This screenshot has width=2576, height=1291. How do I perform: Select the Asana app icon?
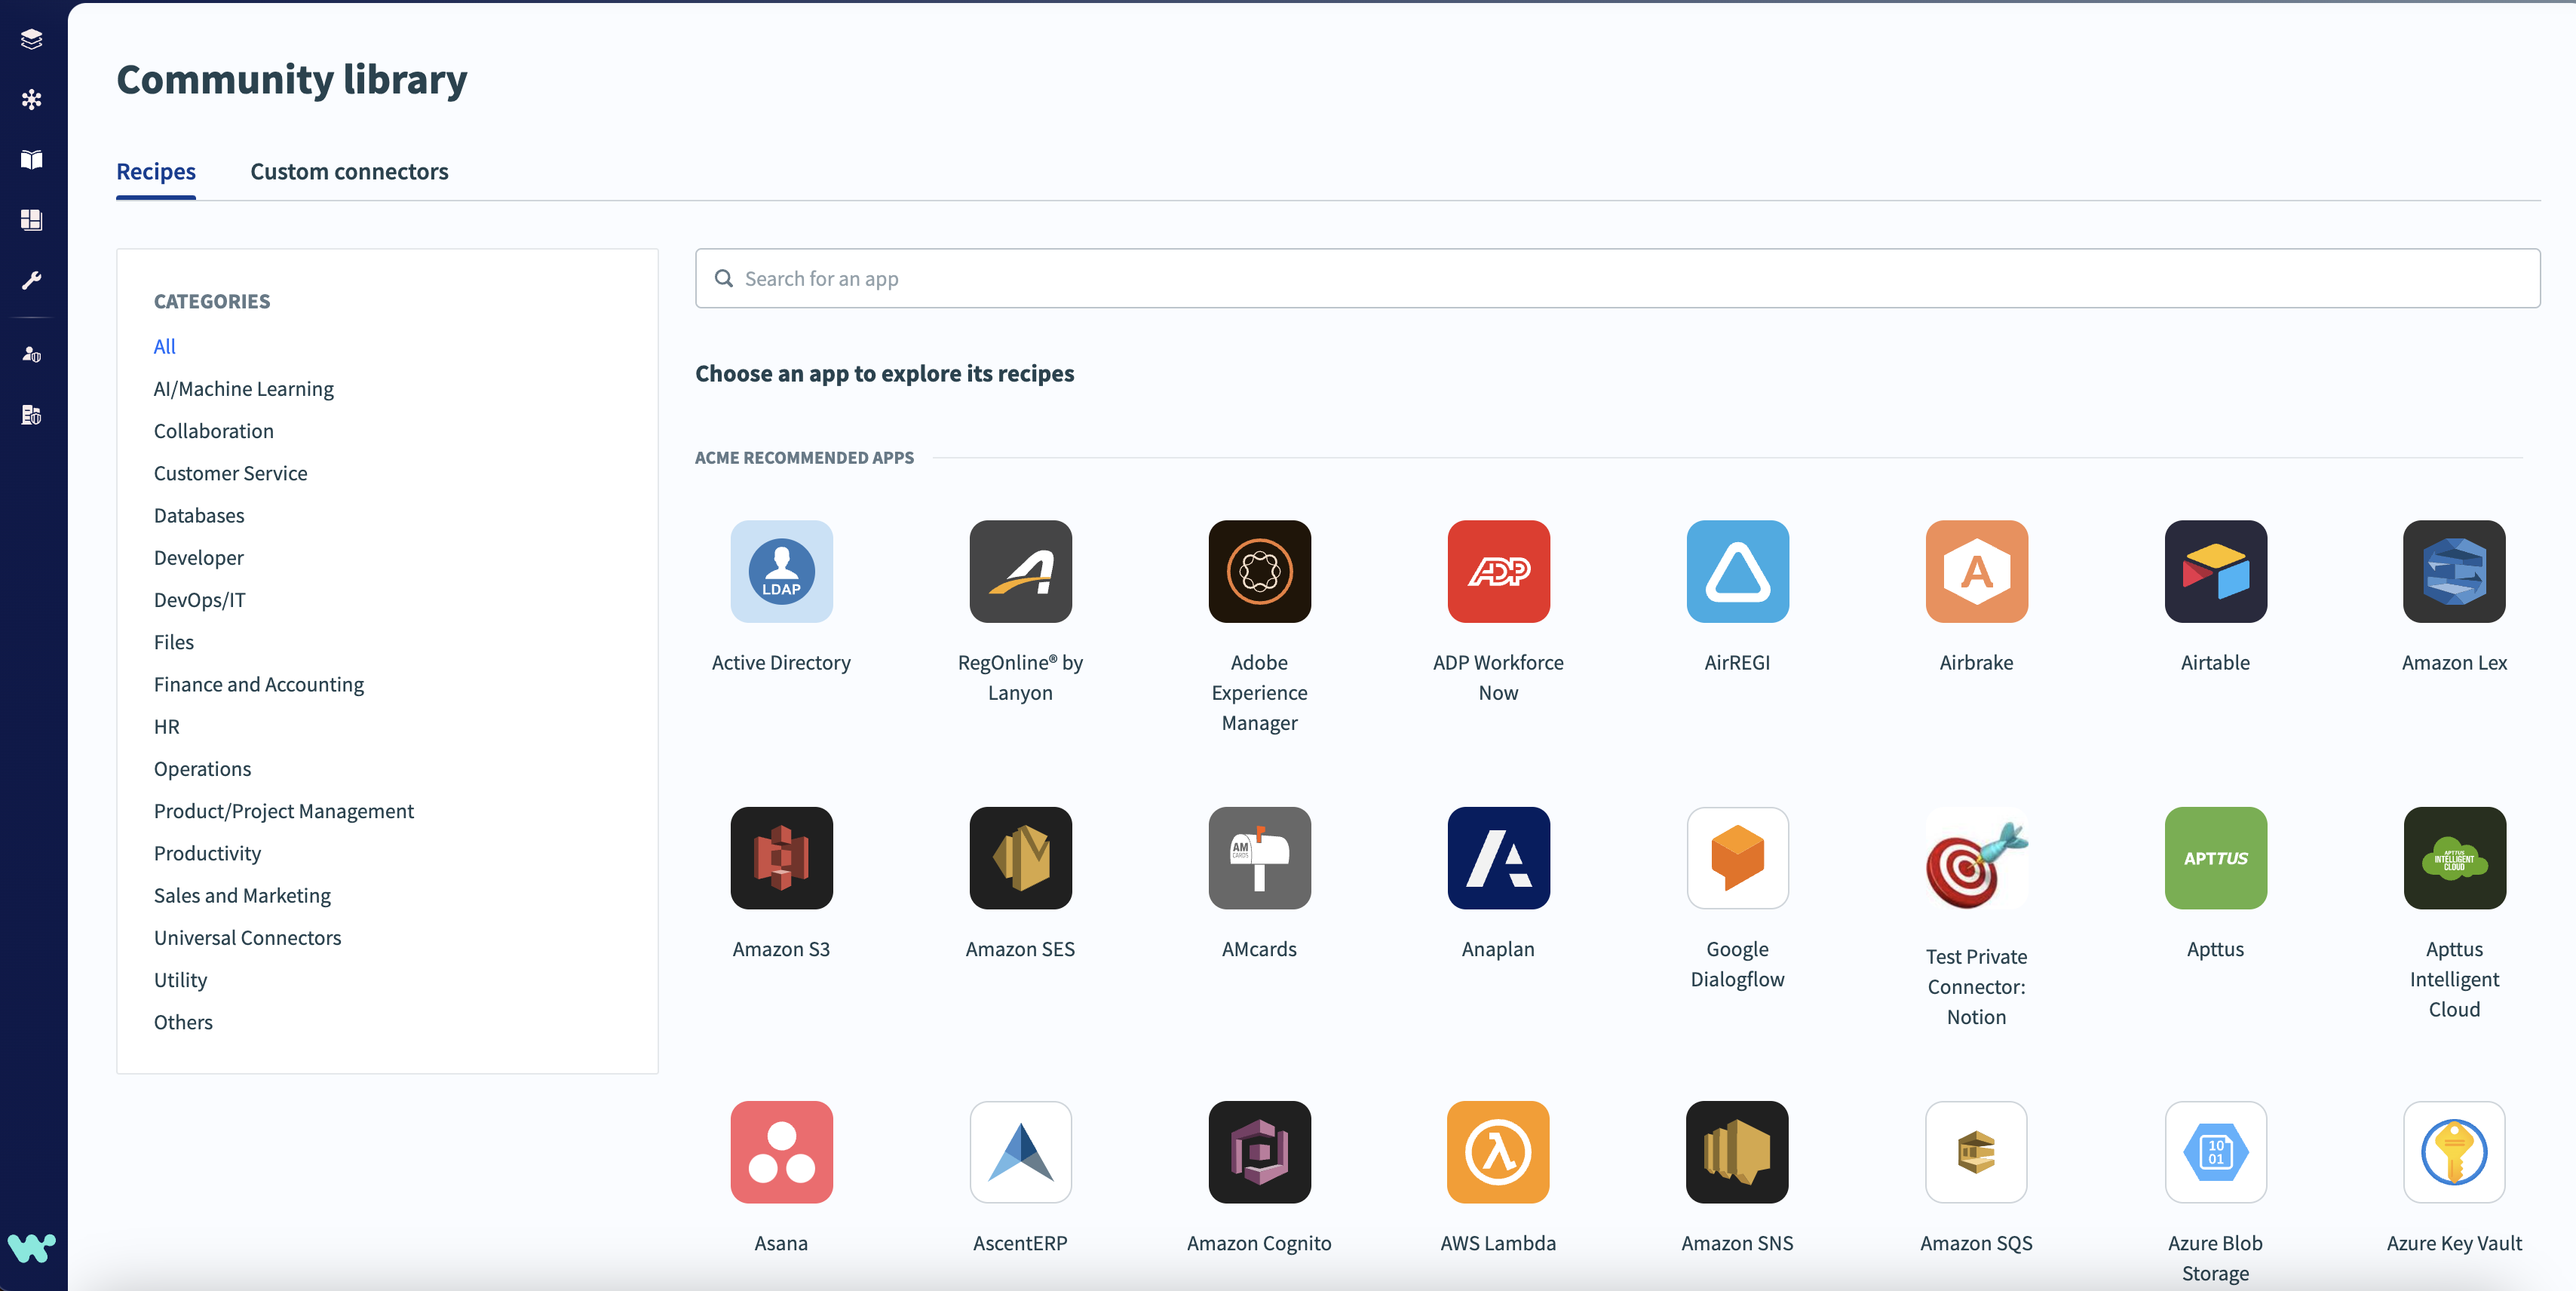[781, 1152]
